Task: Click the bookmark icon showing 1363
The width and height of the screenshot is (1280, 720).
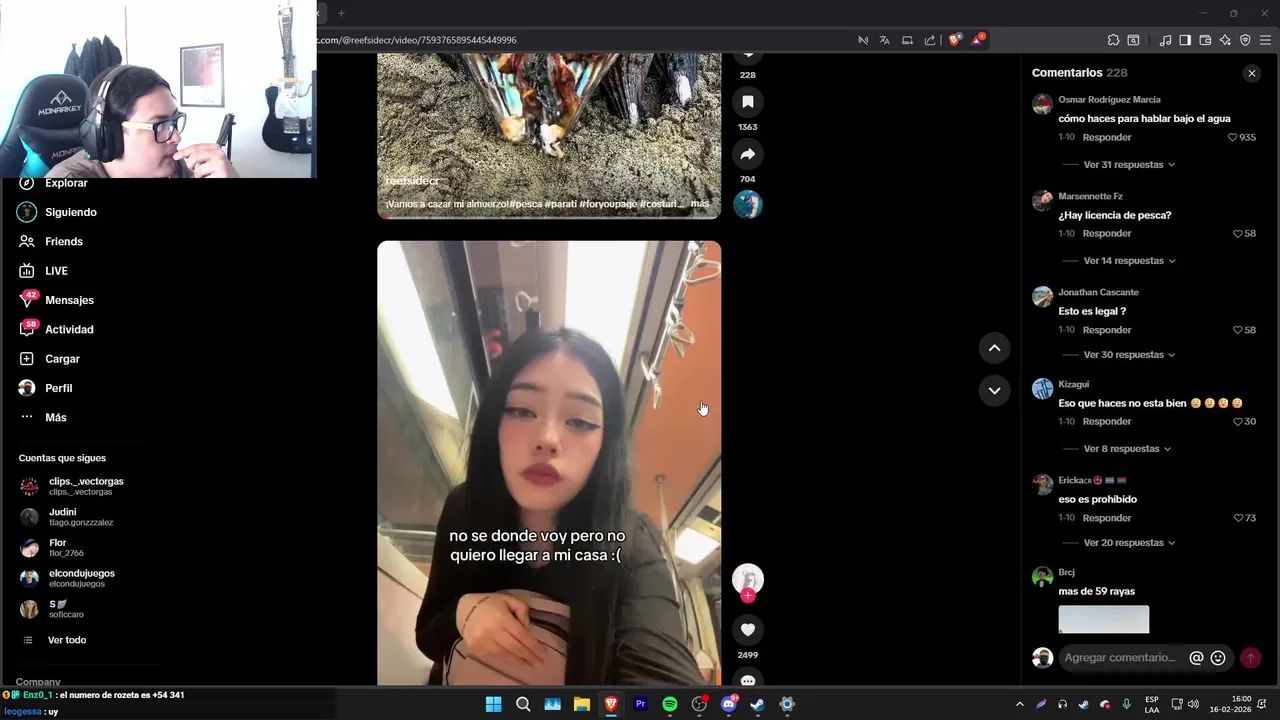Action: (747, 101)
